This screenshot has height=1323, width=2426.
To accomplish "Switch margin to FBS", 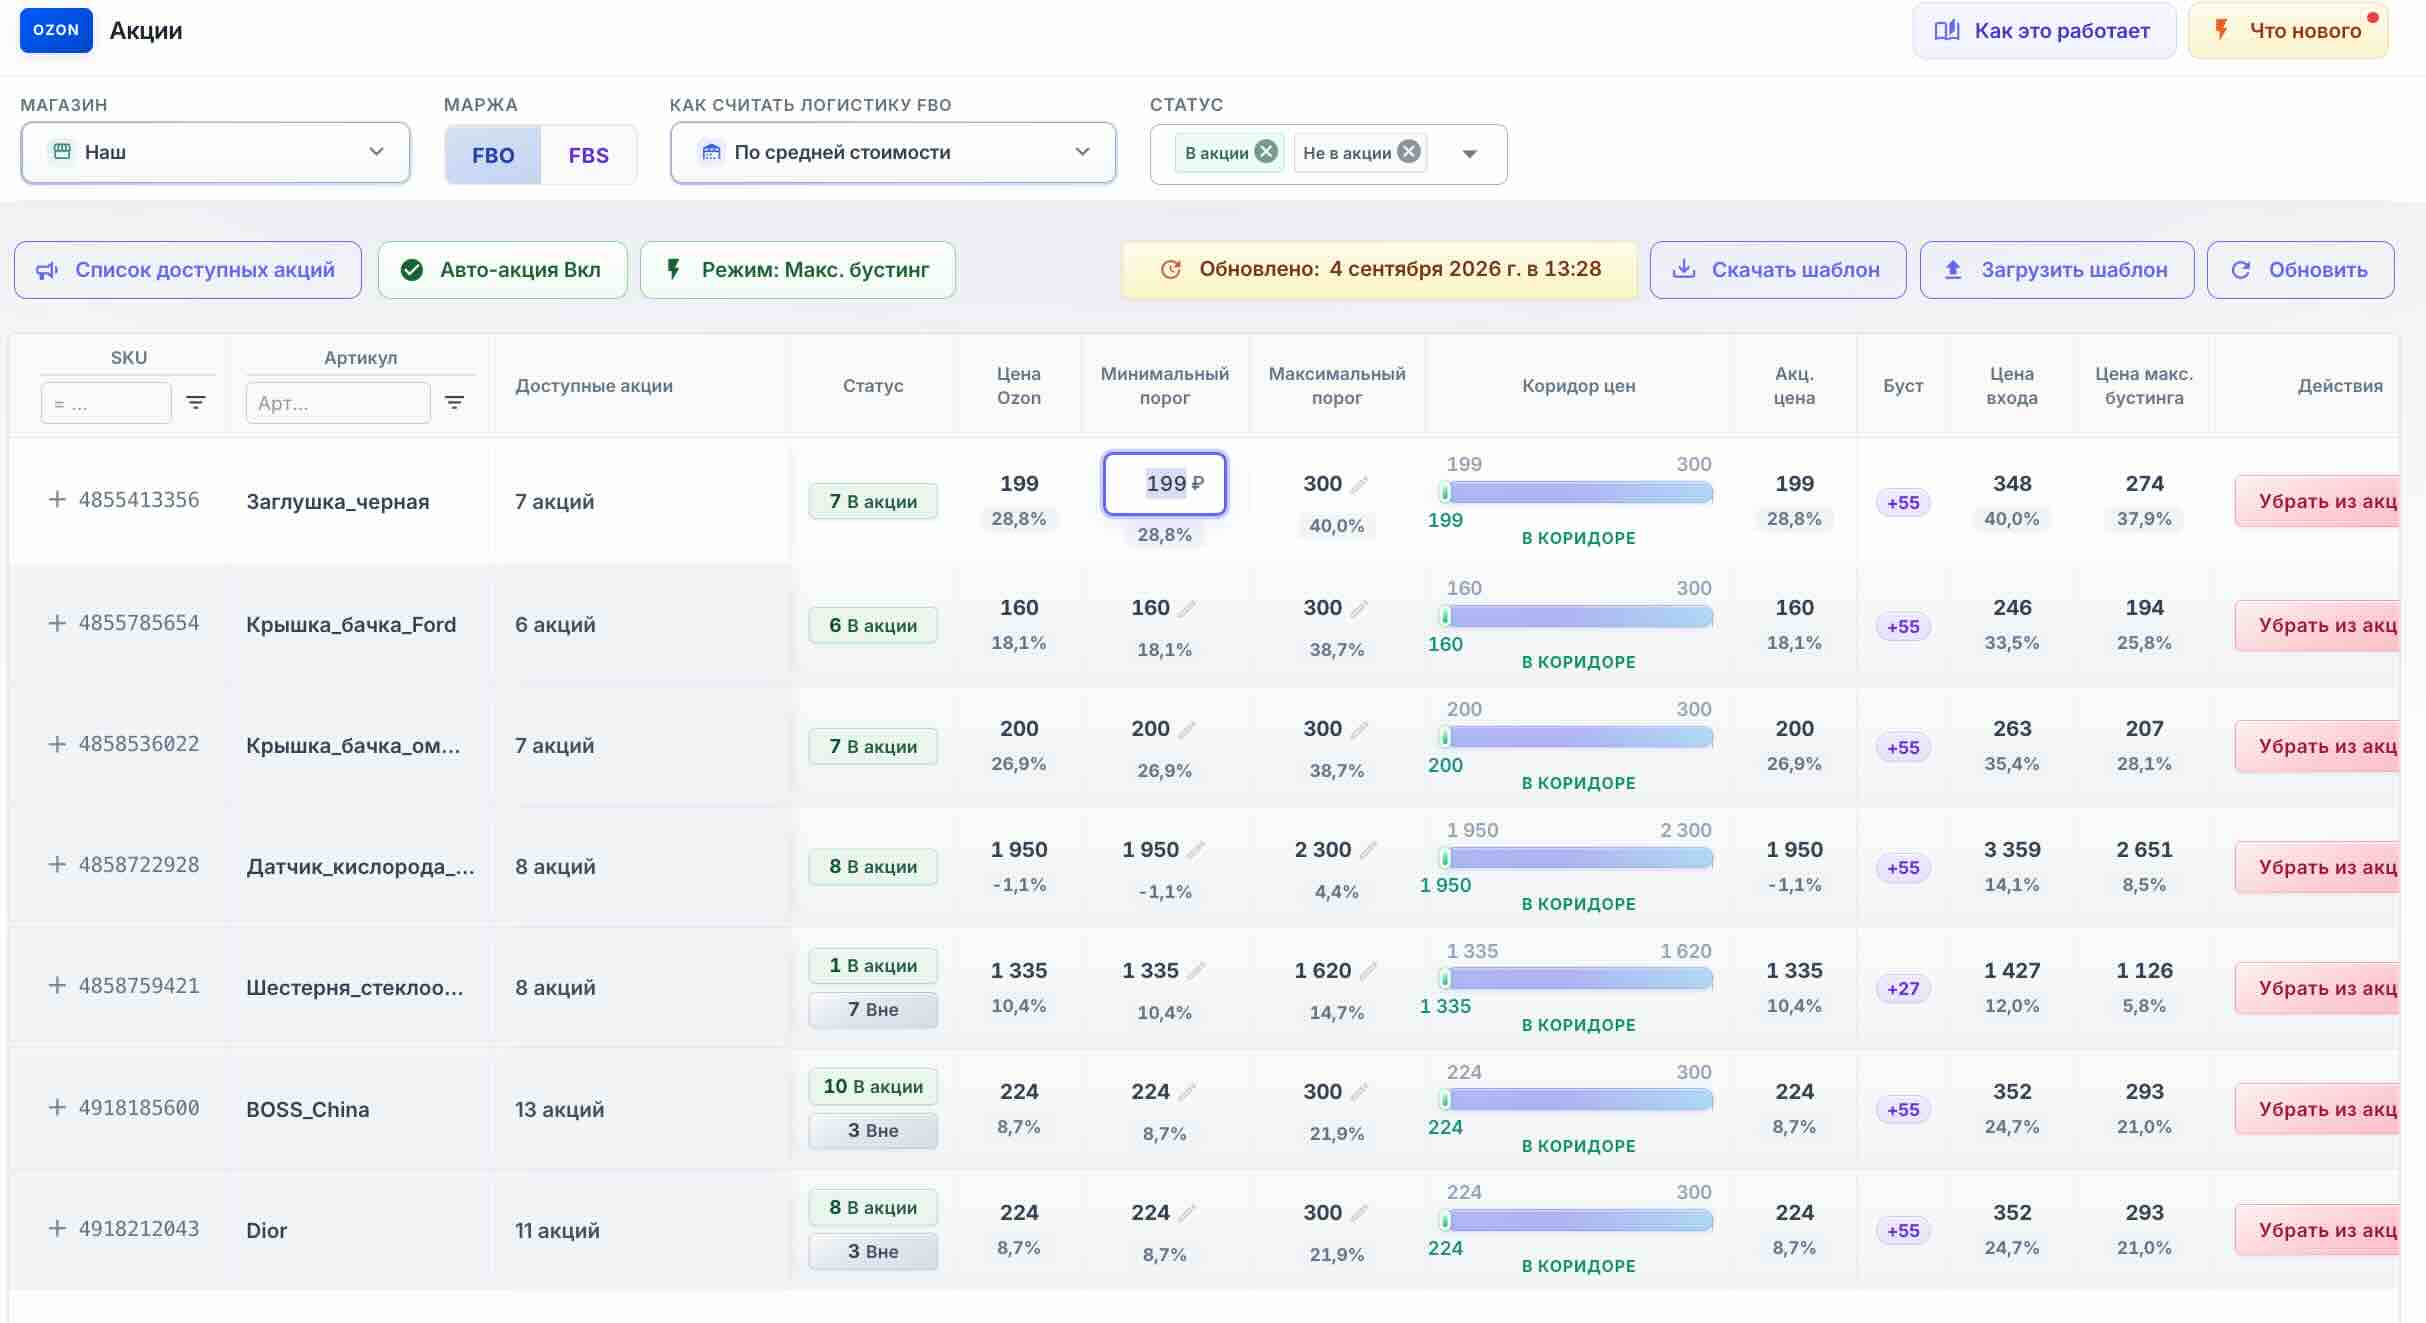I will (x=588, y=155).
